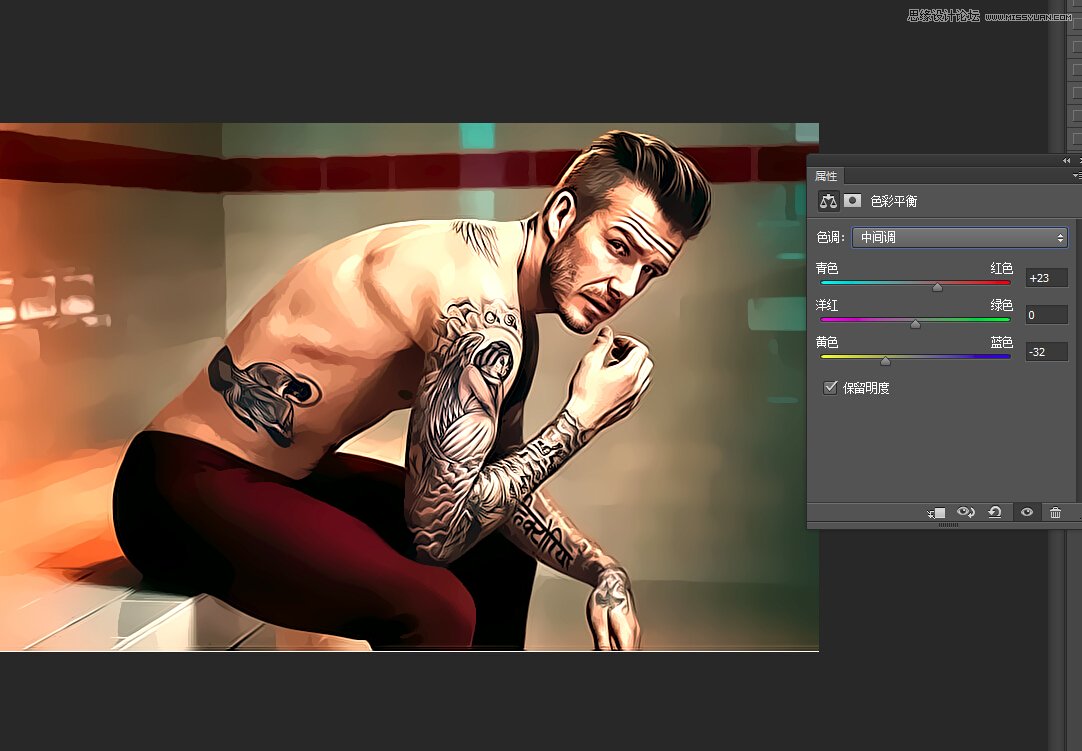Click the yellow-blue value field showing -32
1082x751 pixels.
[1046, 352]
